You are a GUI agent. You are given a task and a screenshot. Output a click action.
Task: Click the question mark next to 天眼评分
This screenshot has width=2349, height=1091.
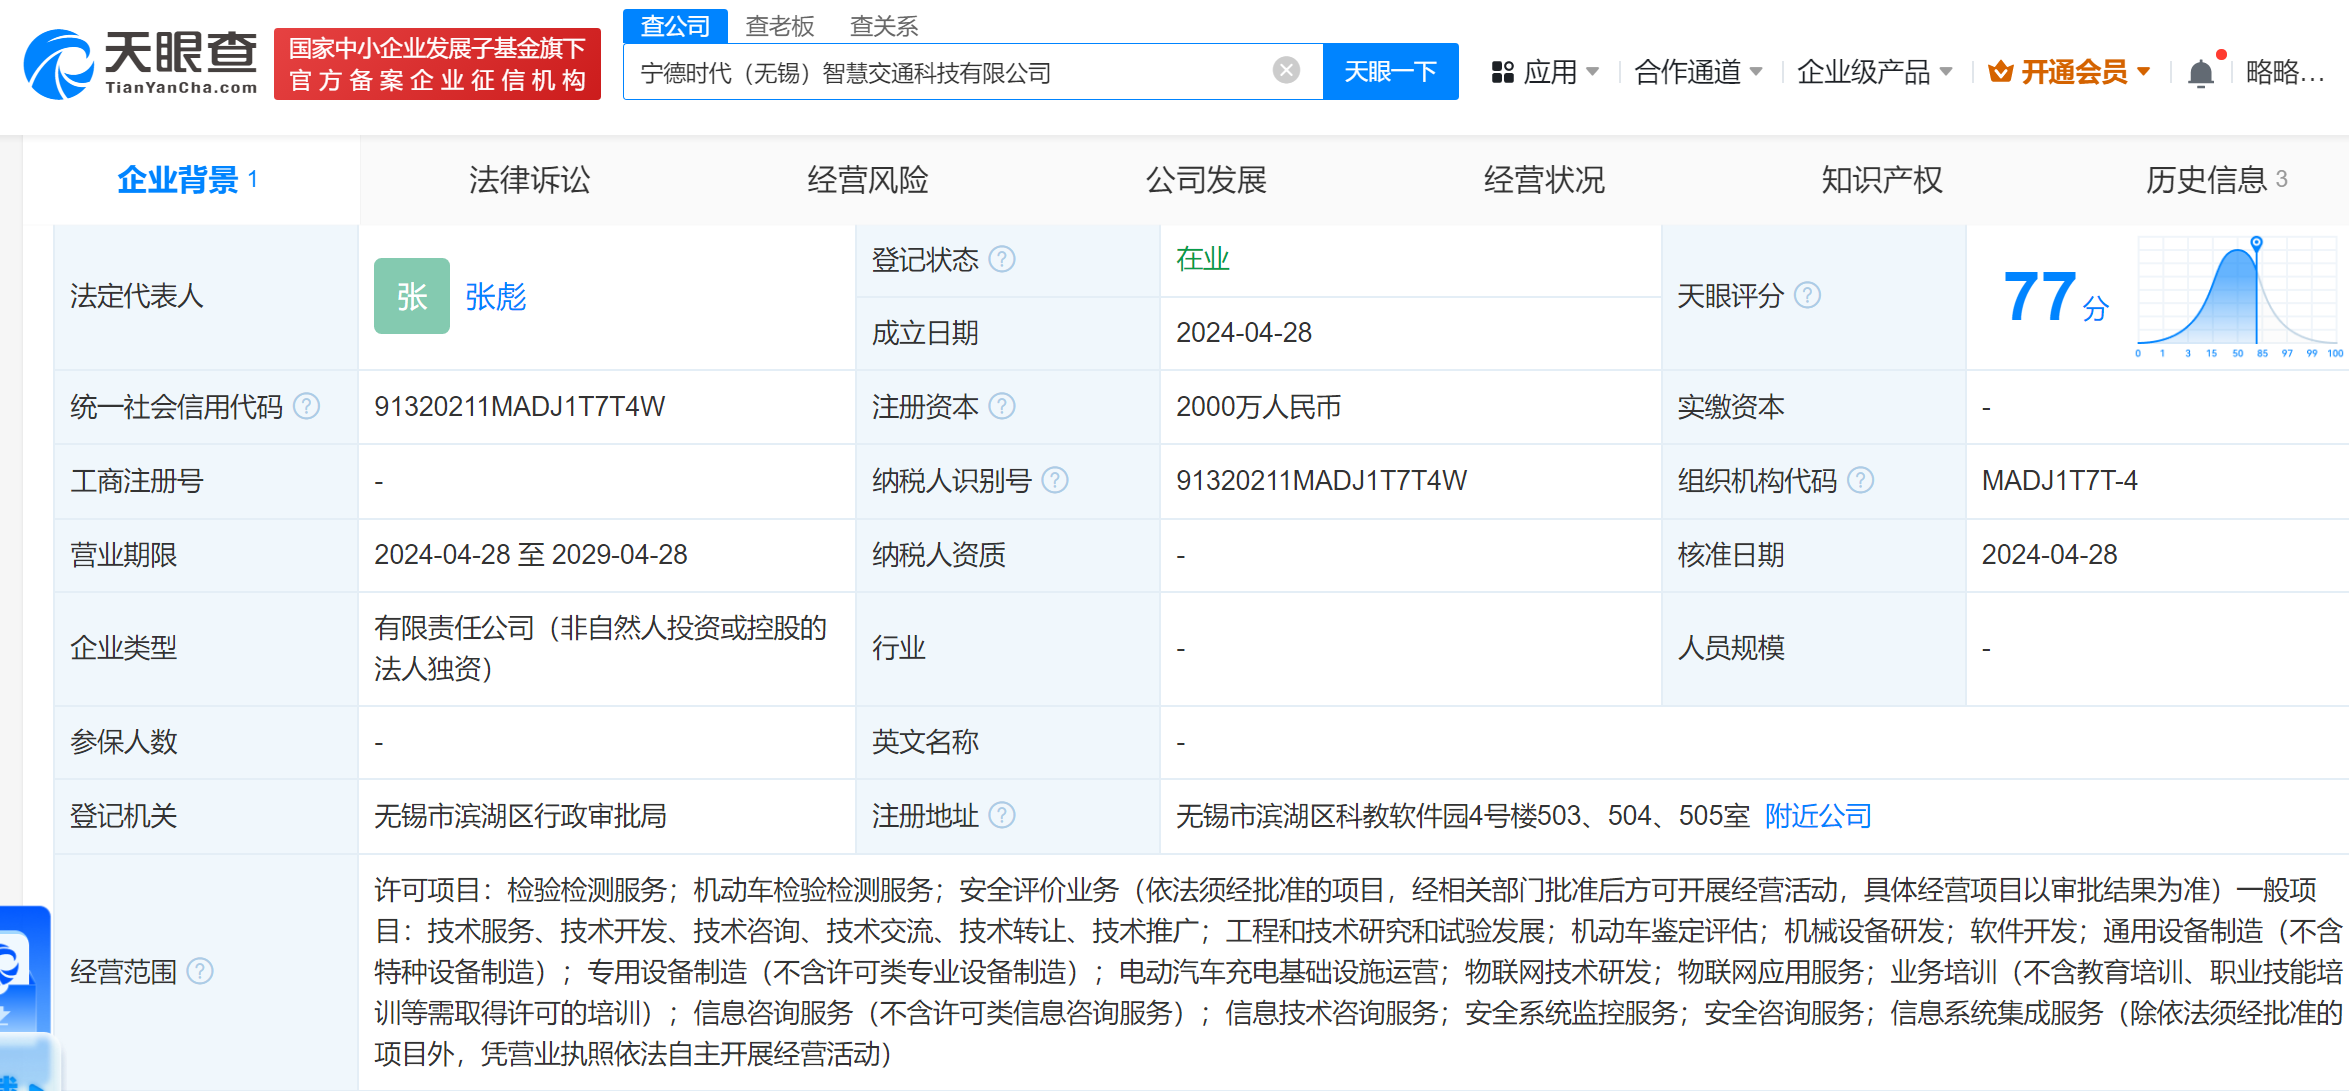[1807, 295]
